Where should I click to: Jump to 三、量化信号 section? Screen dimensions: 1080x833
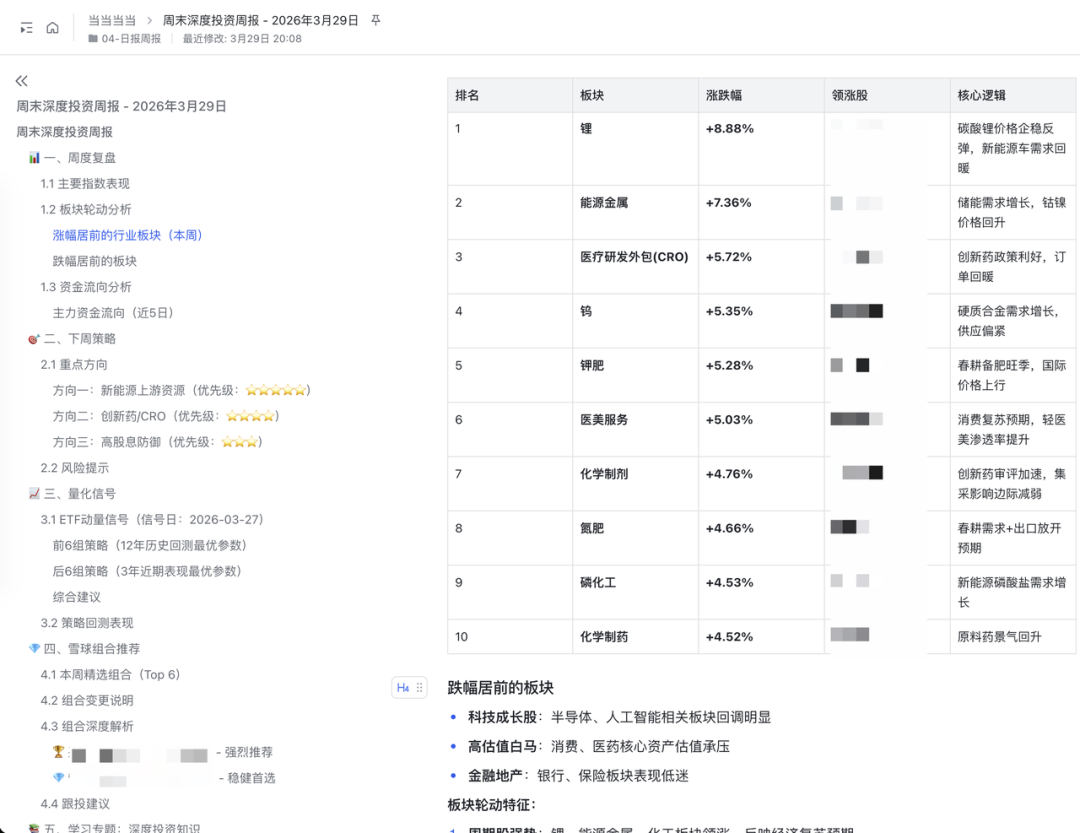click(72, 493)
